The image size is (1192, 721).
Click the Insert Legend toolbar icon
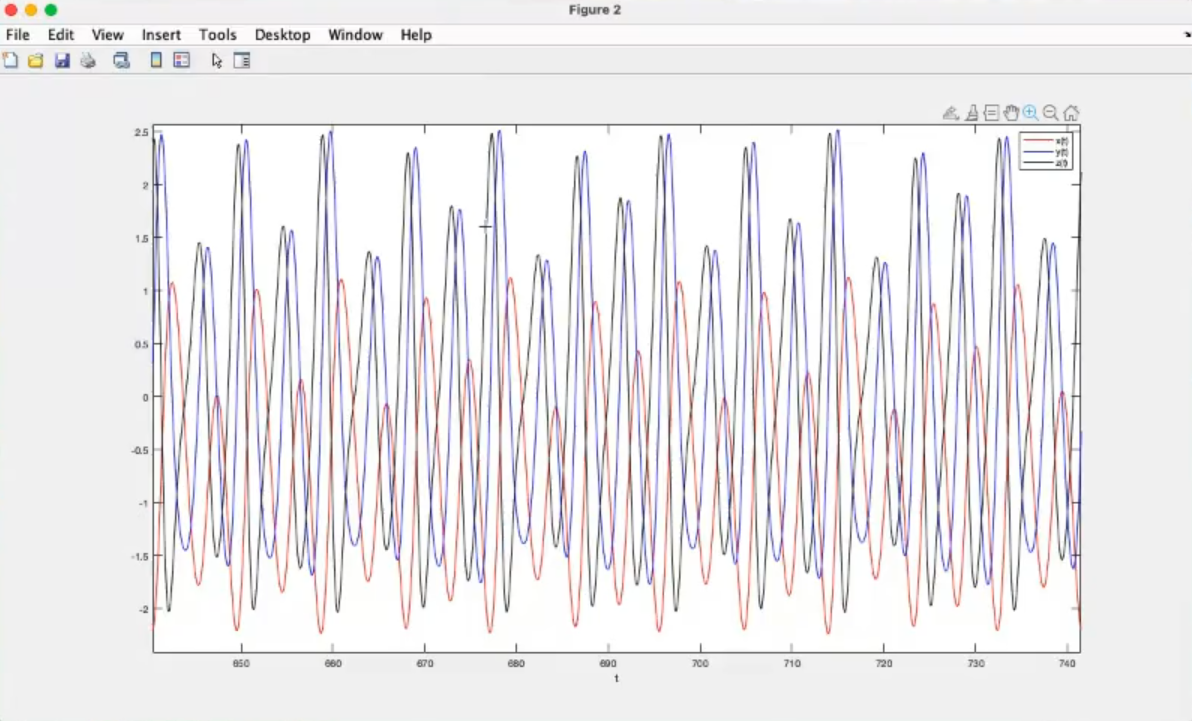182,61
